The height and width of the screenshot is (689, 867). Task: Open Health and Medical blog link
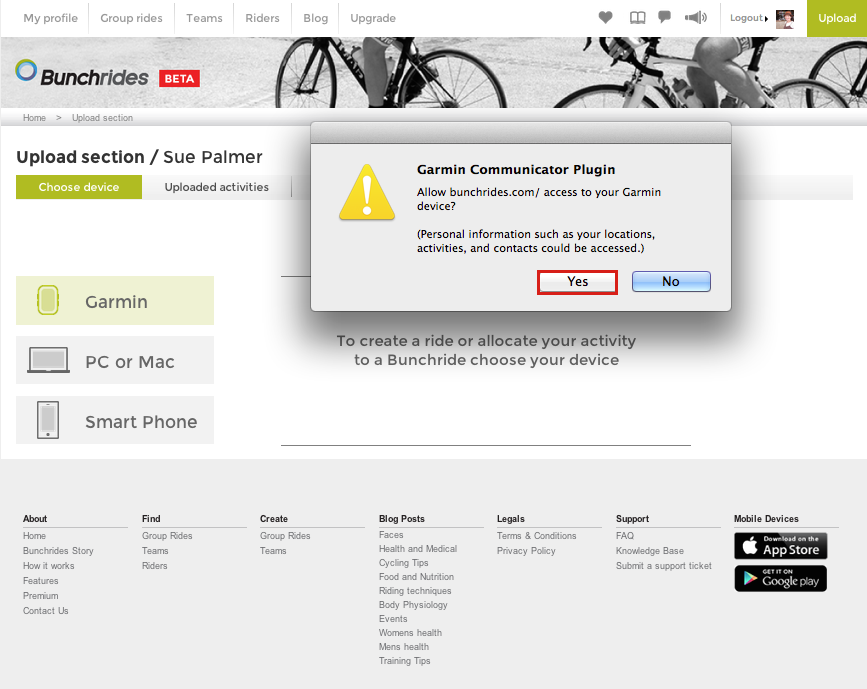tap(418, 549)
